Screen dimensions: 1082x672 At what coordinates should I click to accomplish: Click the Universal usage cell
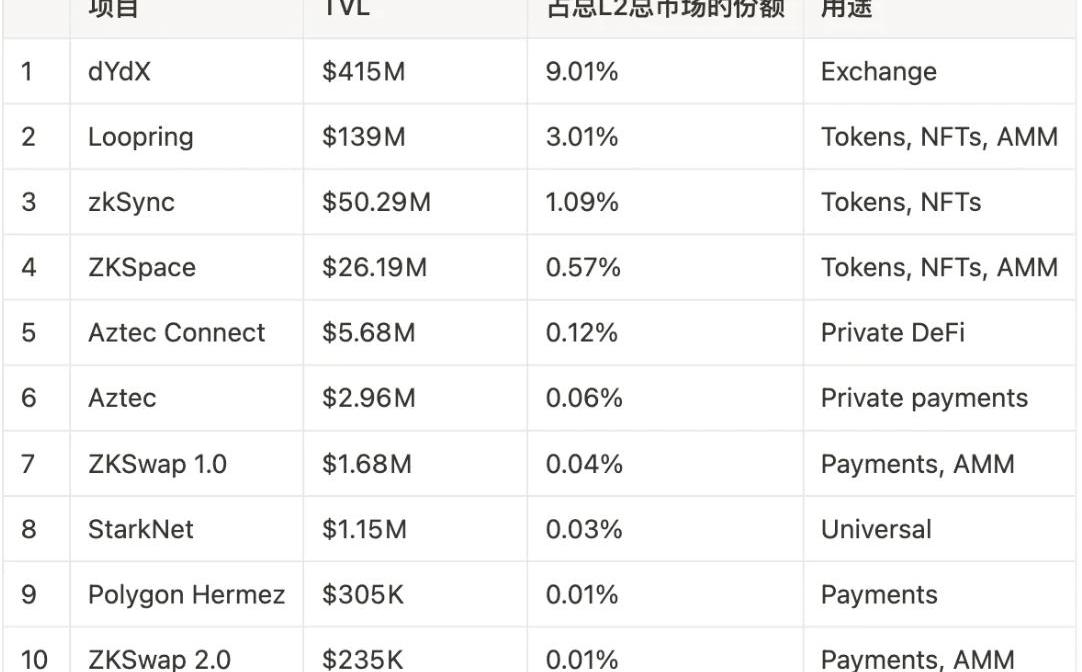click(x=876, y=529)
